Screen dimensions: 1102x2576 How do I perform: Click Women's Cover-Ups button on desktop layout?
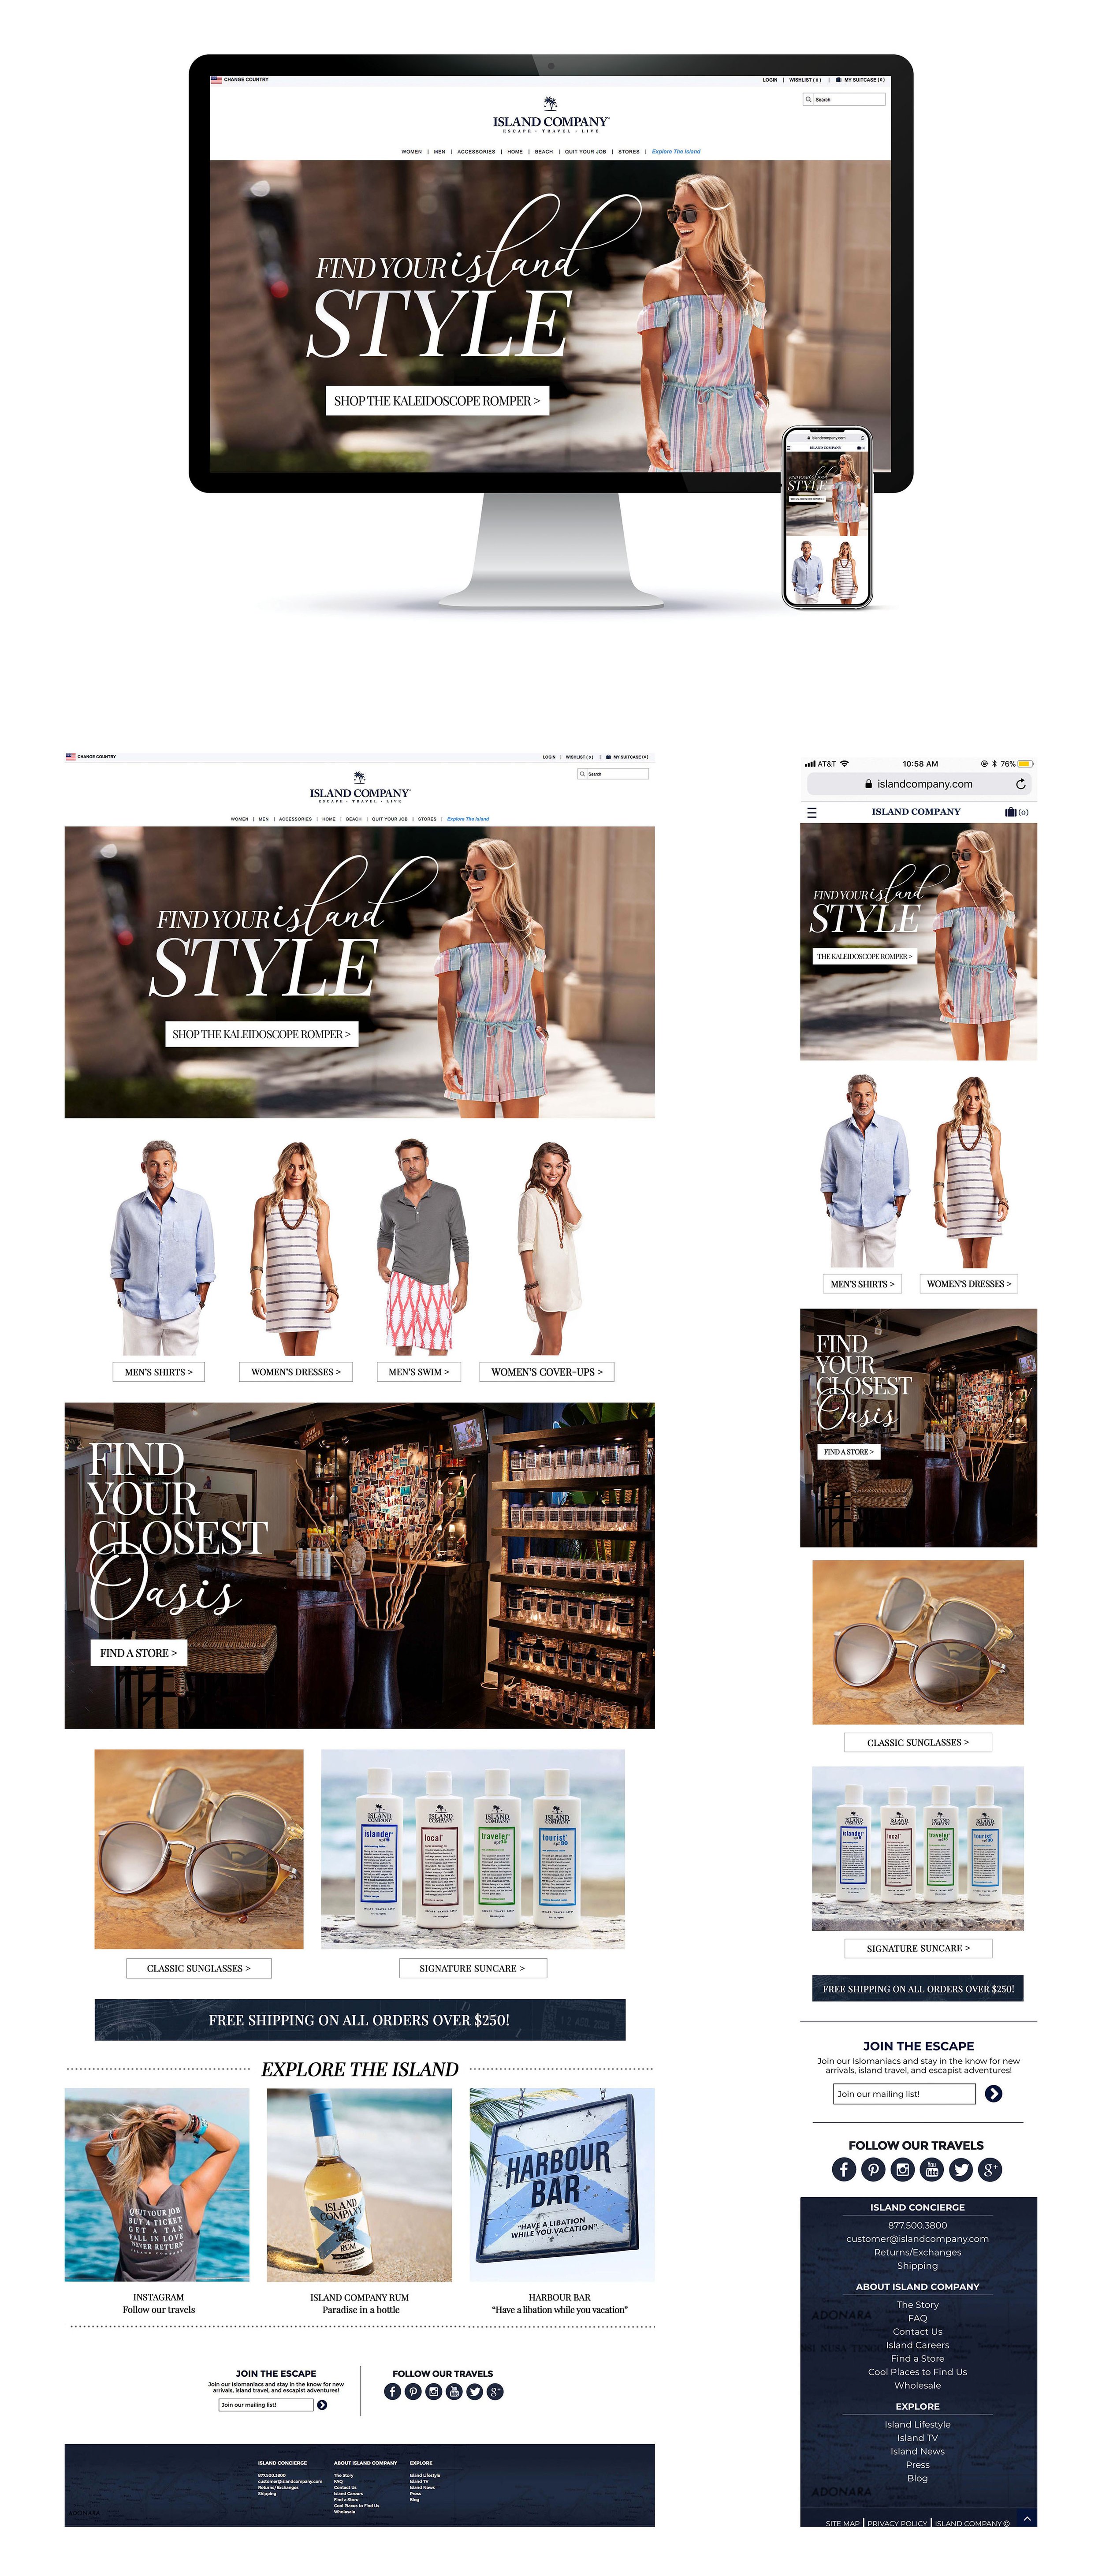546,1372
